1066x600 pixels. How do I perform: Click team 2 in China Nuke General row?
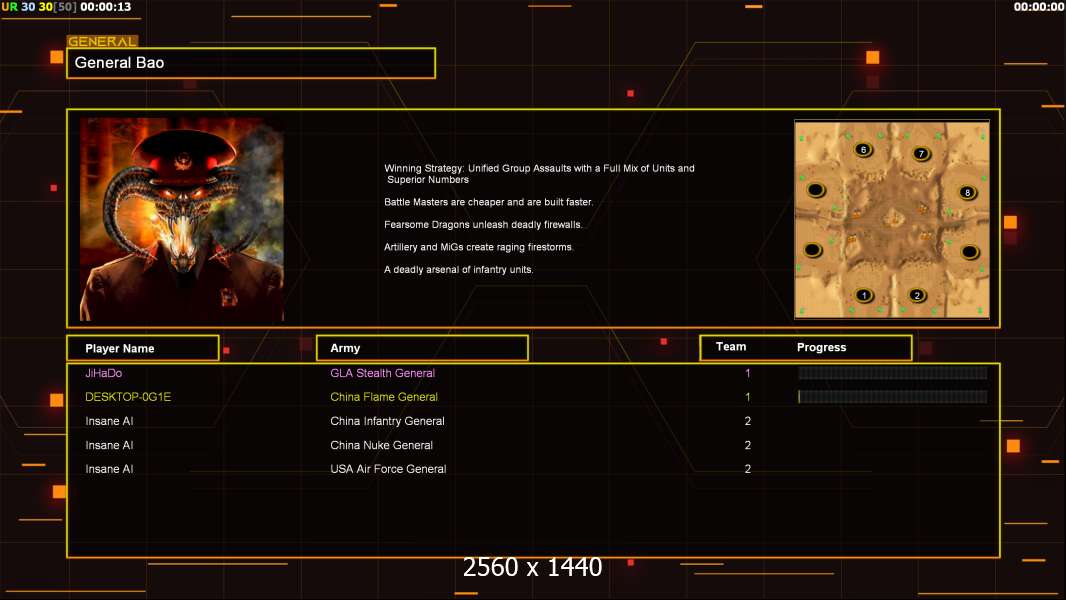click(x=747, y=445)
